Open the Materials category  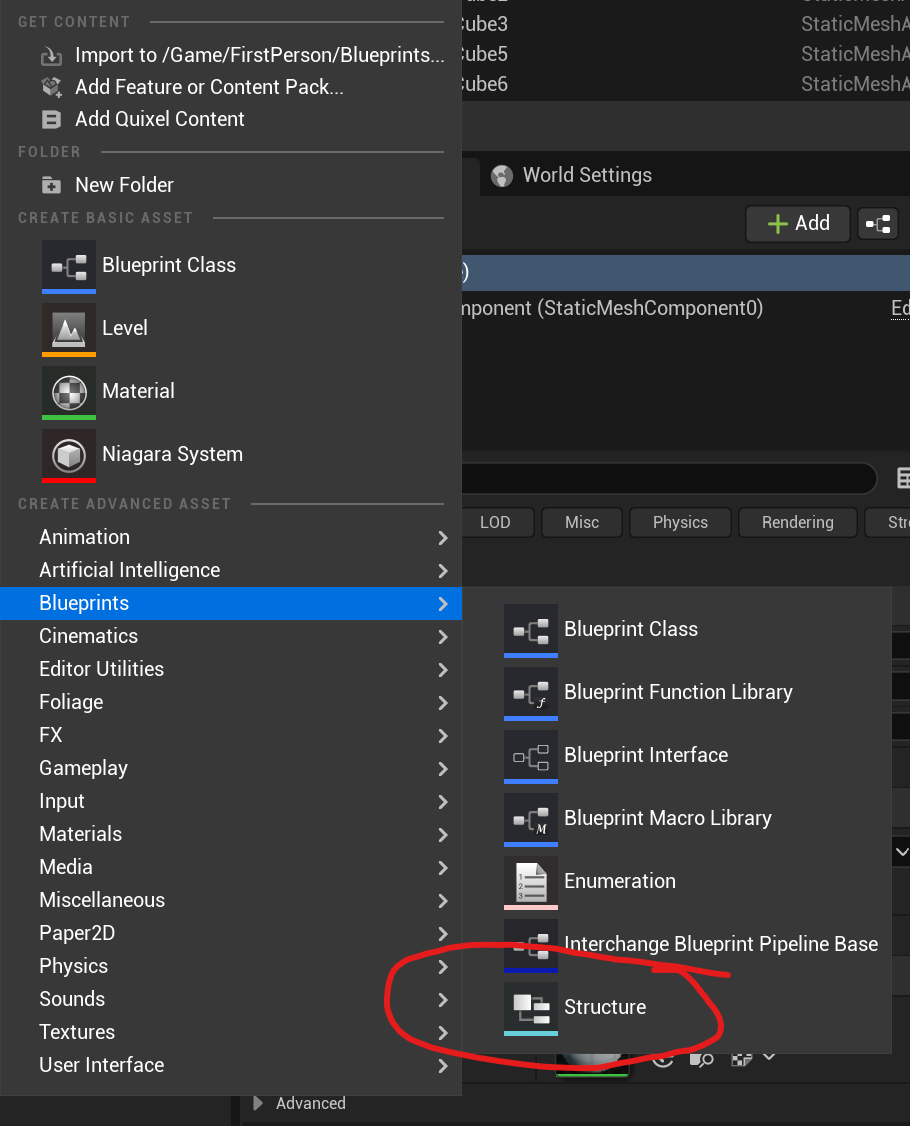pyautogui.click(x=231, y=834)
